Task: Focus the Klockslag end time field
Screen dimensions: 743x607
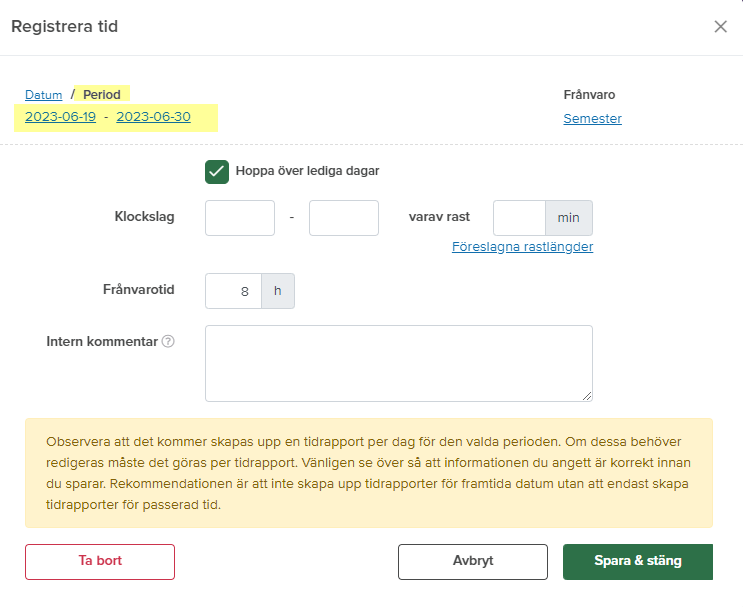Action: (x=344, y=218)
